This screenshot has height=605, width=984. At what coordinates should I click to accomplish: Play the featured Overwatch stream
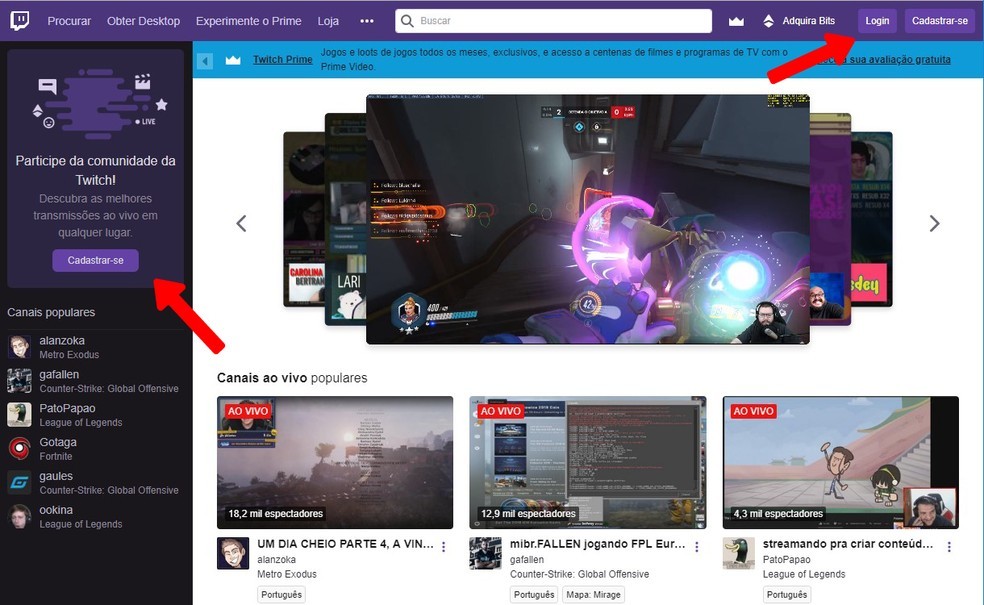587,219
